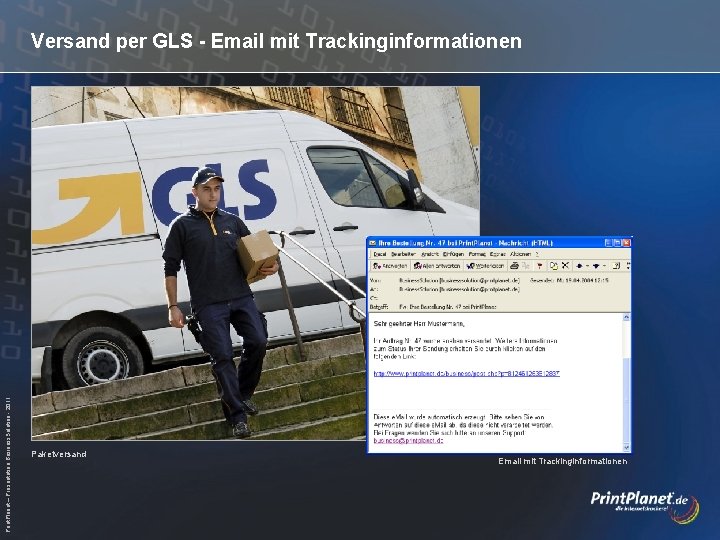Click the scrollbar up arrow in the email body
This screenshot has width=720, height=540.
click(x=626, y=317)
